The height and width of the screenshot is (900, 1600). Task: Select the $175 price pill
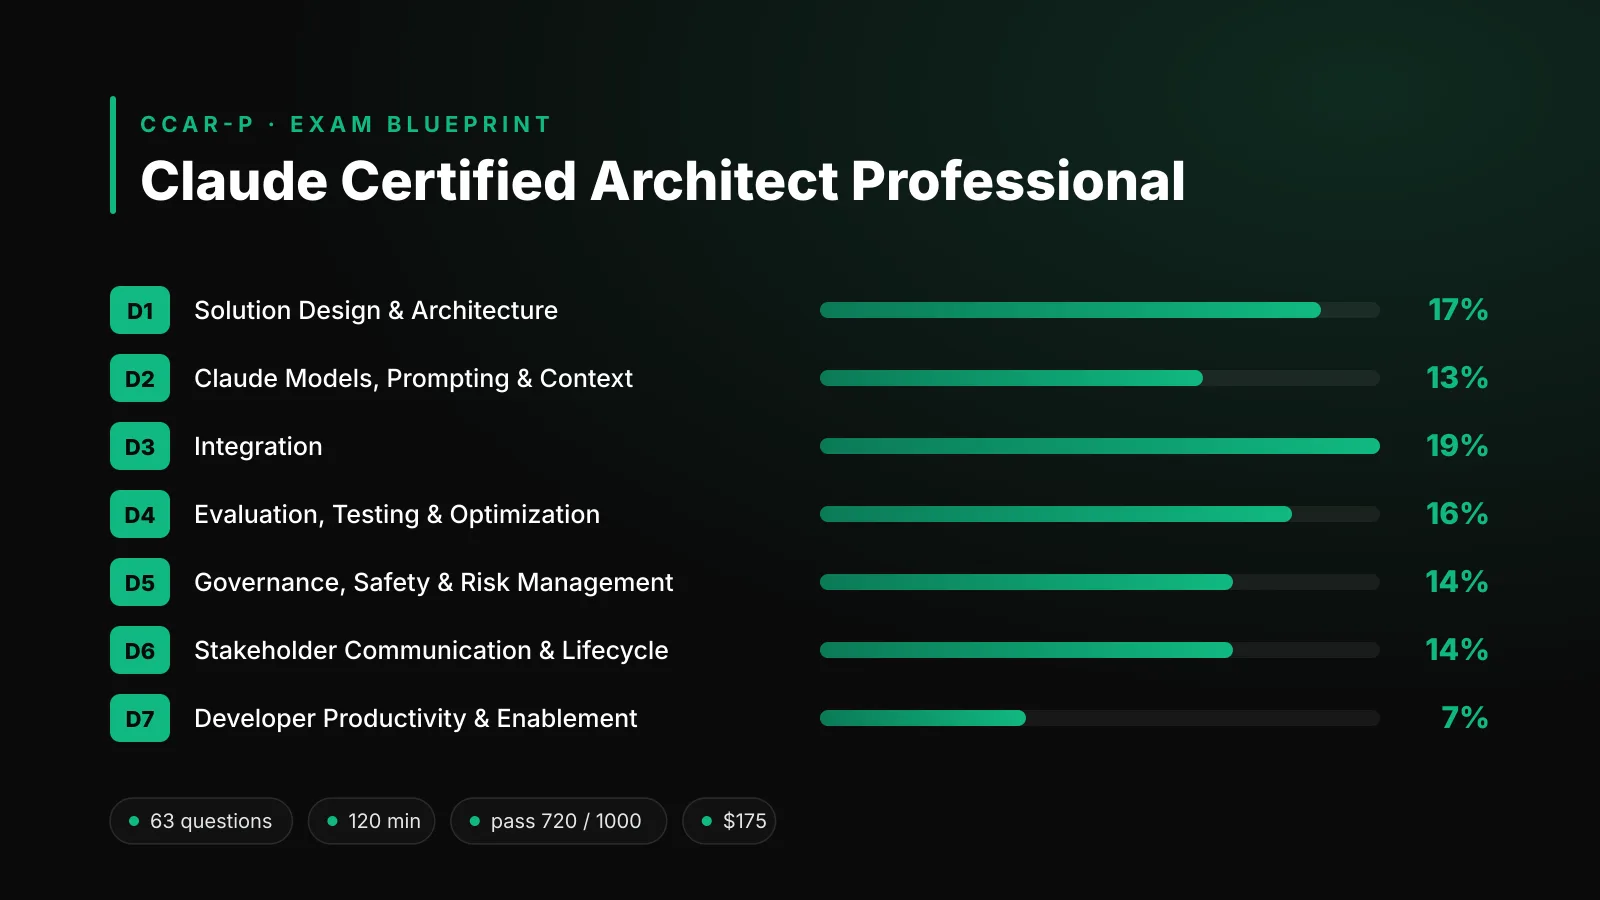coord(729,821)
